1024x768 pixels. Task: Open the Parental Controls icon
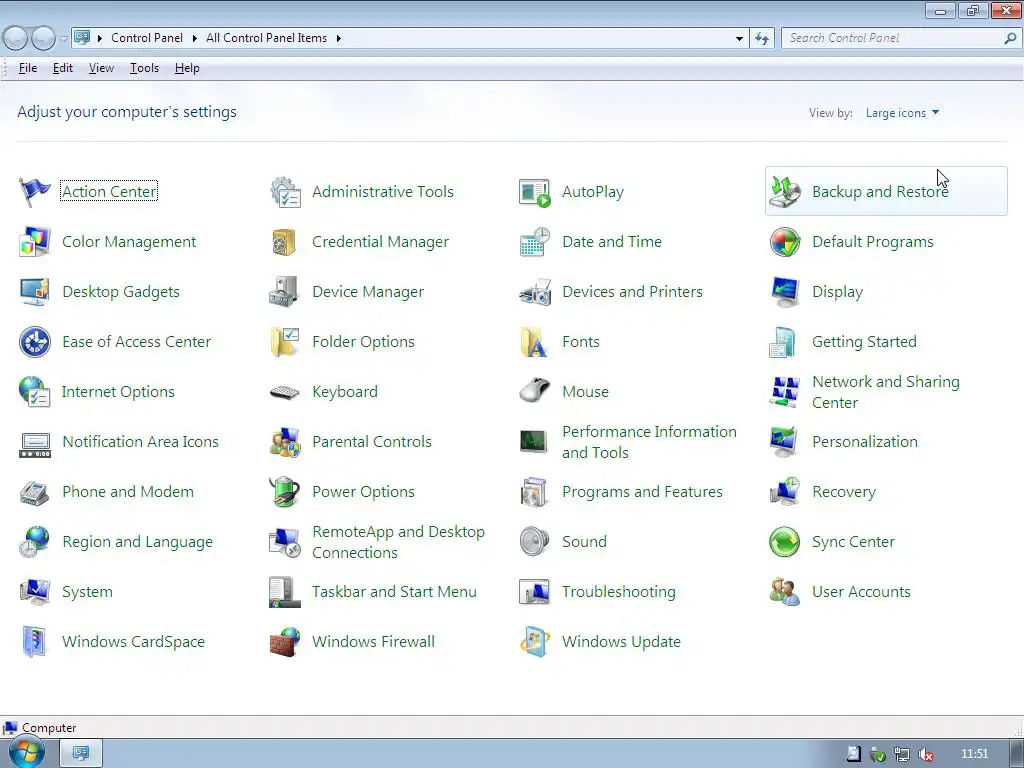click(285, 441)
